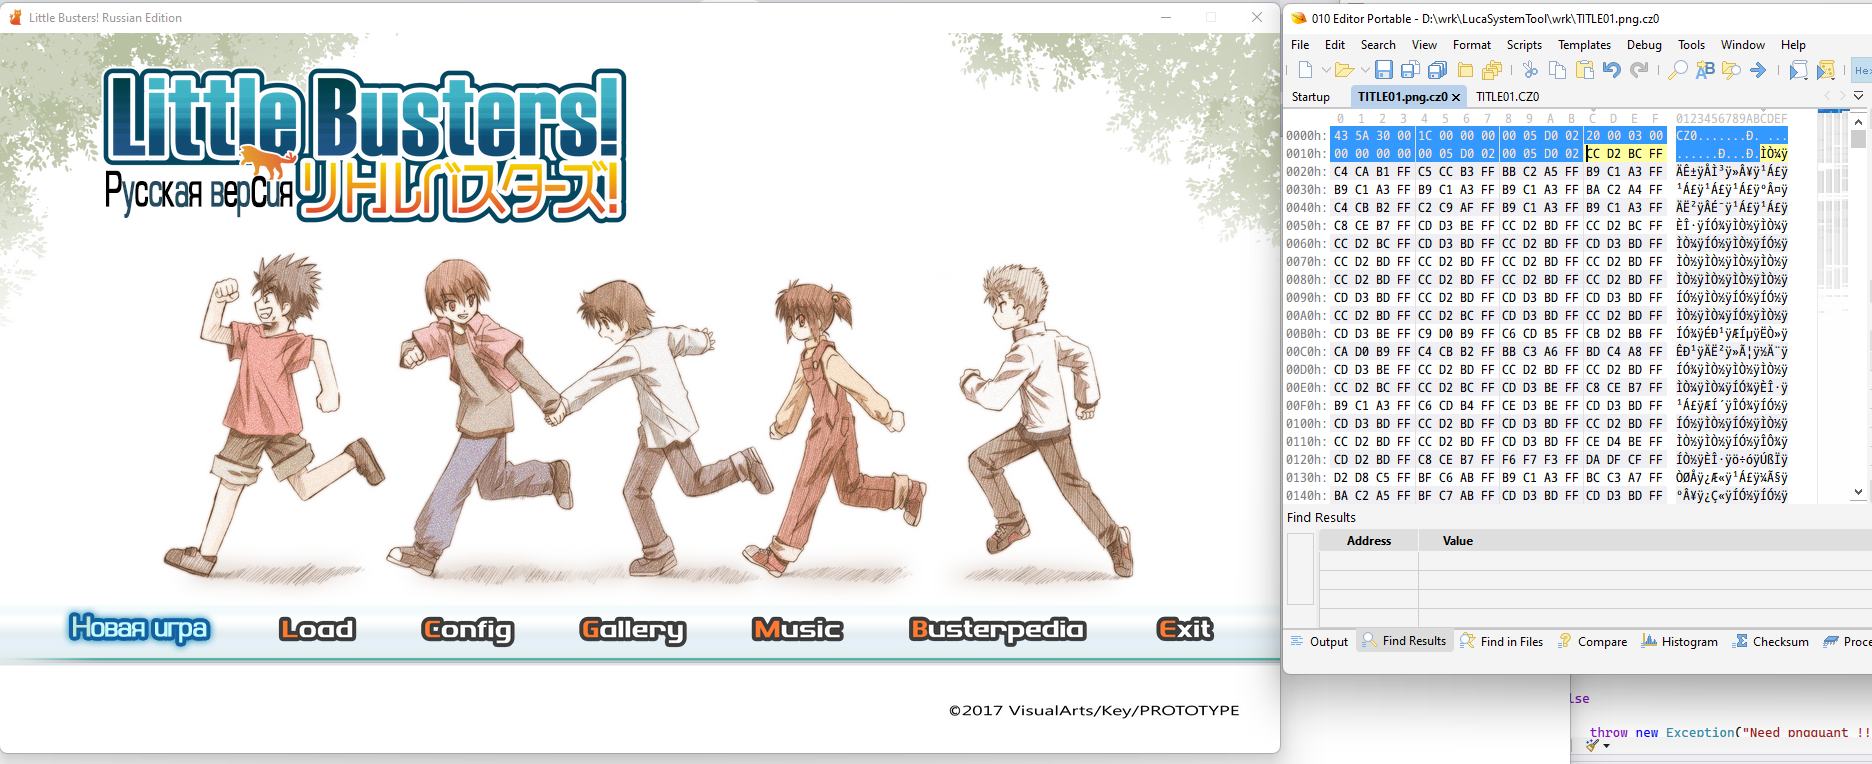Click the Close All files icon
Screen dimensions: 1872x764
click(1492, 70)
